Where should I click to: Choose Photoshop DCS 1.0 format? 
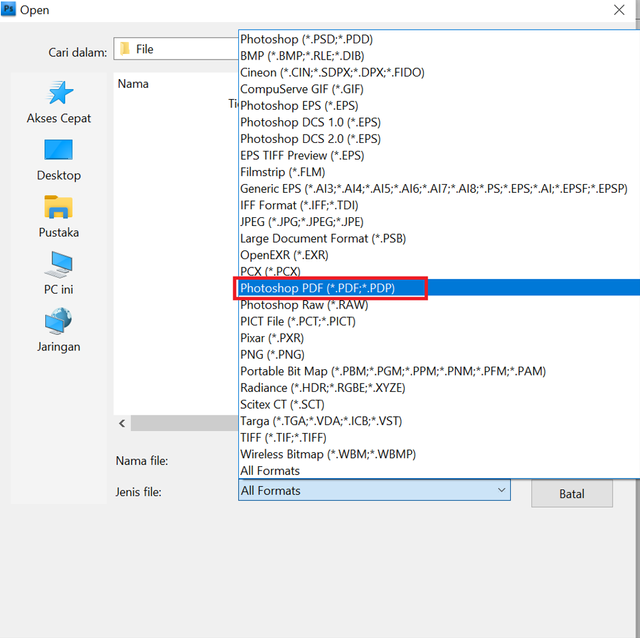439,122
